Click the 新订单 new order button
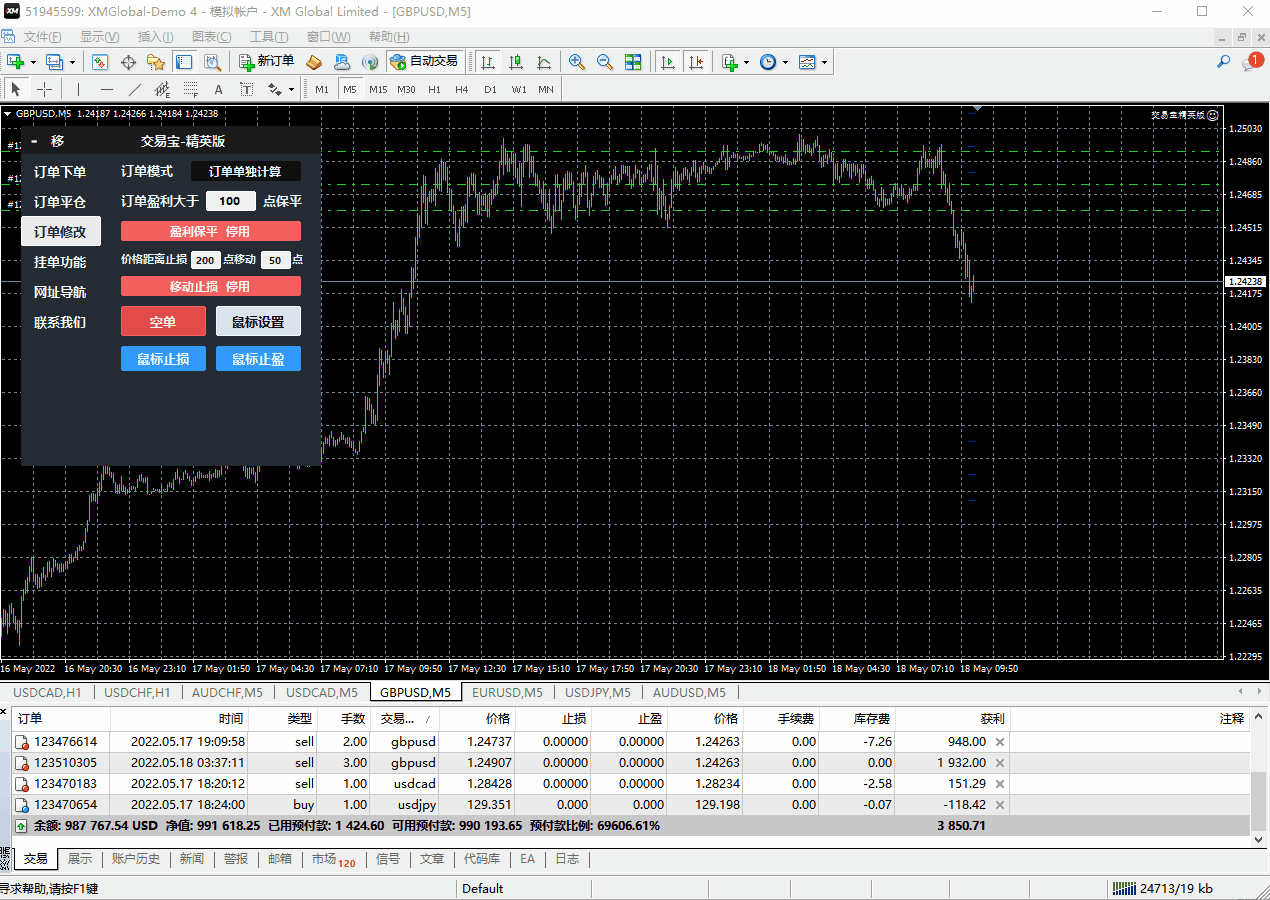The height and width of the screenshot is (900, 1270). click(x=266, y=62)
